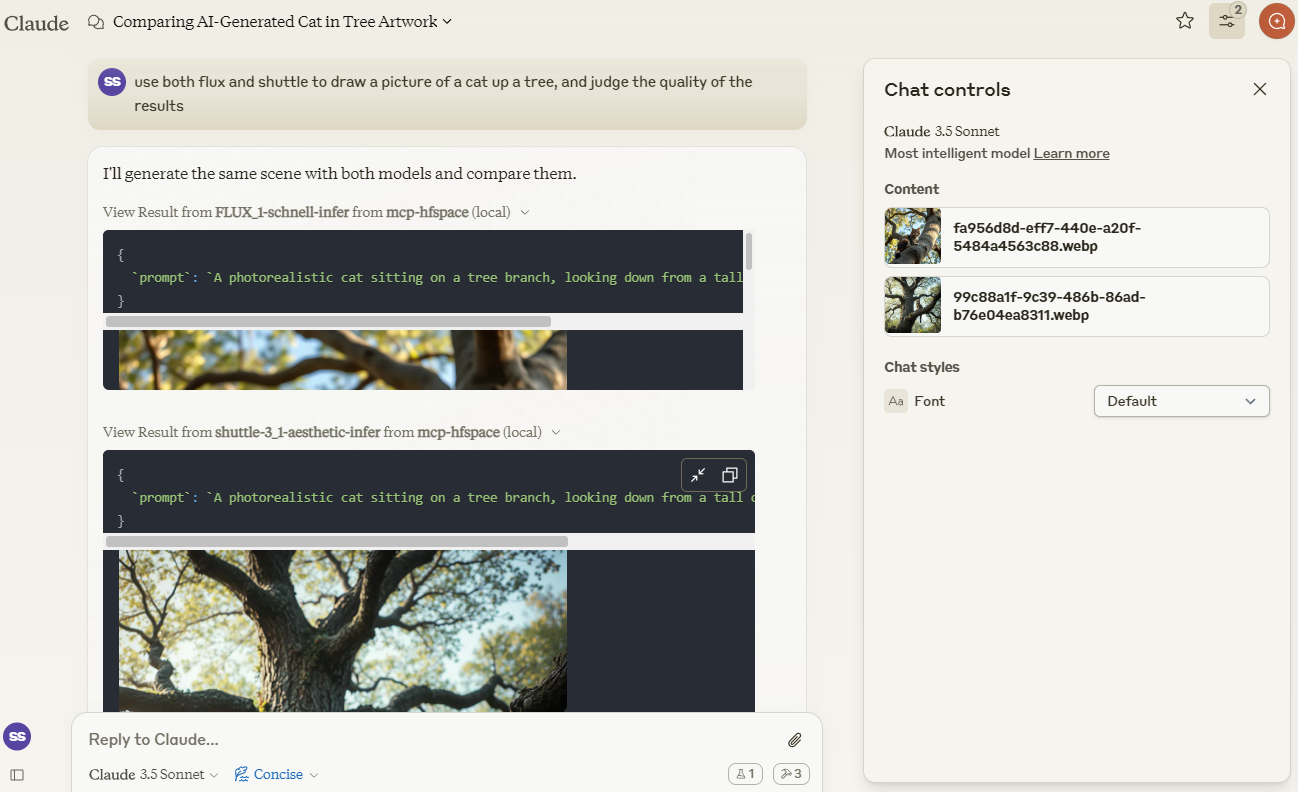Open the Font style dropdown
The width and height of the screenshot is (1298, 792).
[x=1181, y=401]
